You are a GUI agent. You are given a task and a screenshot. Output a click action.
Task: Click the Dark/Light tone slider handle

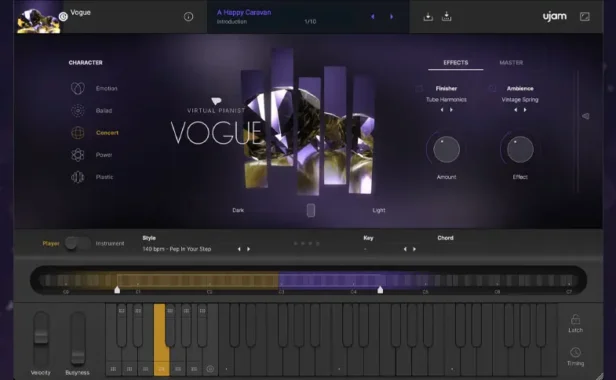click(311, 210)
